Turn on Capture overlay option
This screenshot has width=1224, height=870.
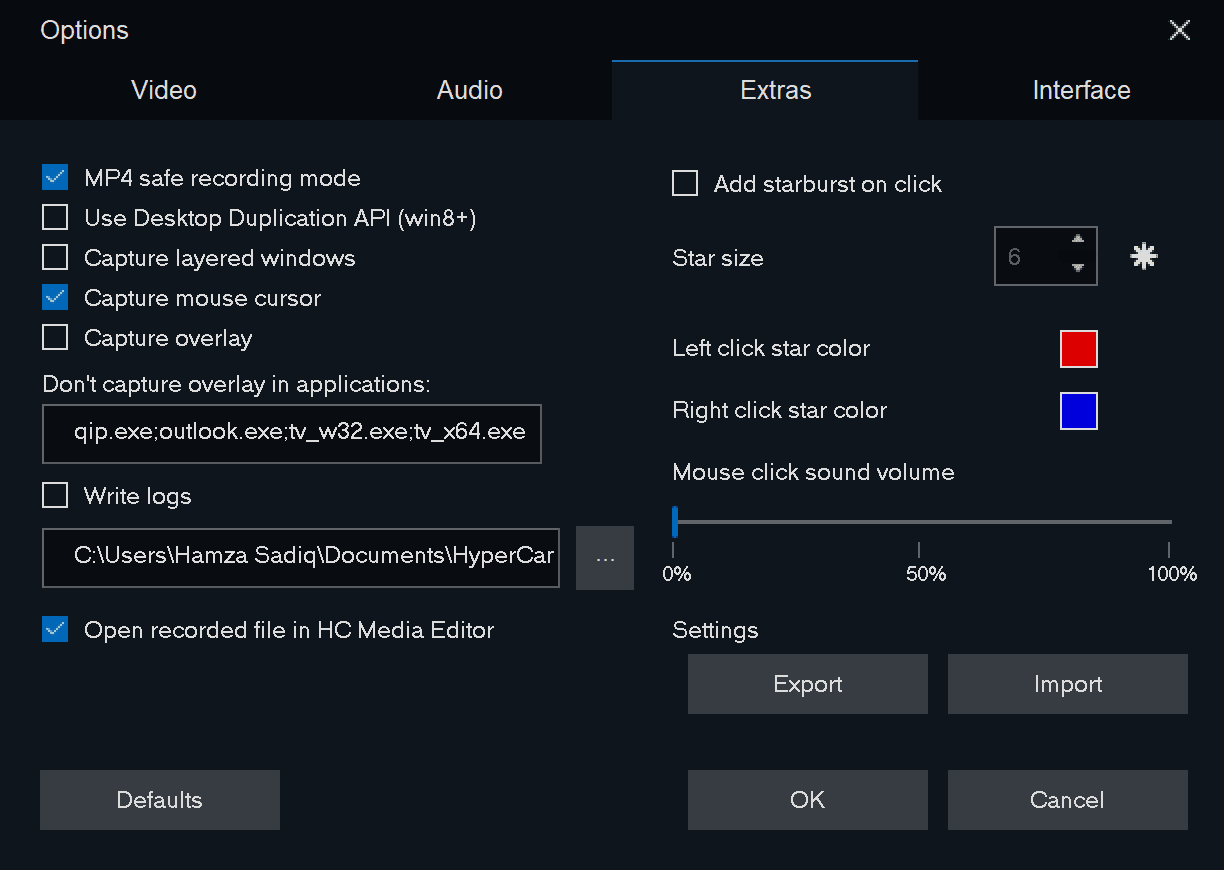[55, 338]
